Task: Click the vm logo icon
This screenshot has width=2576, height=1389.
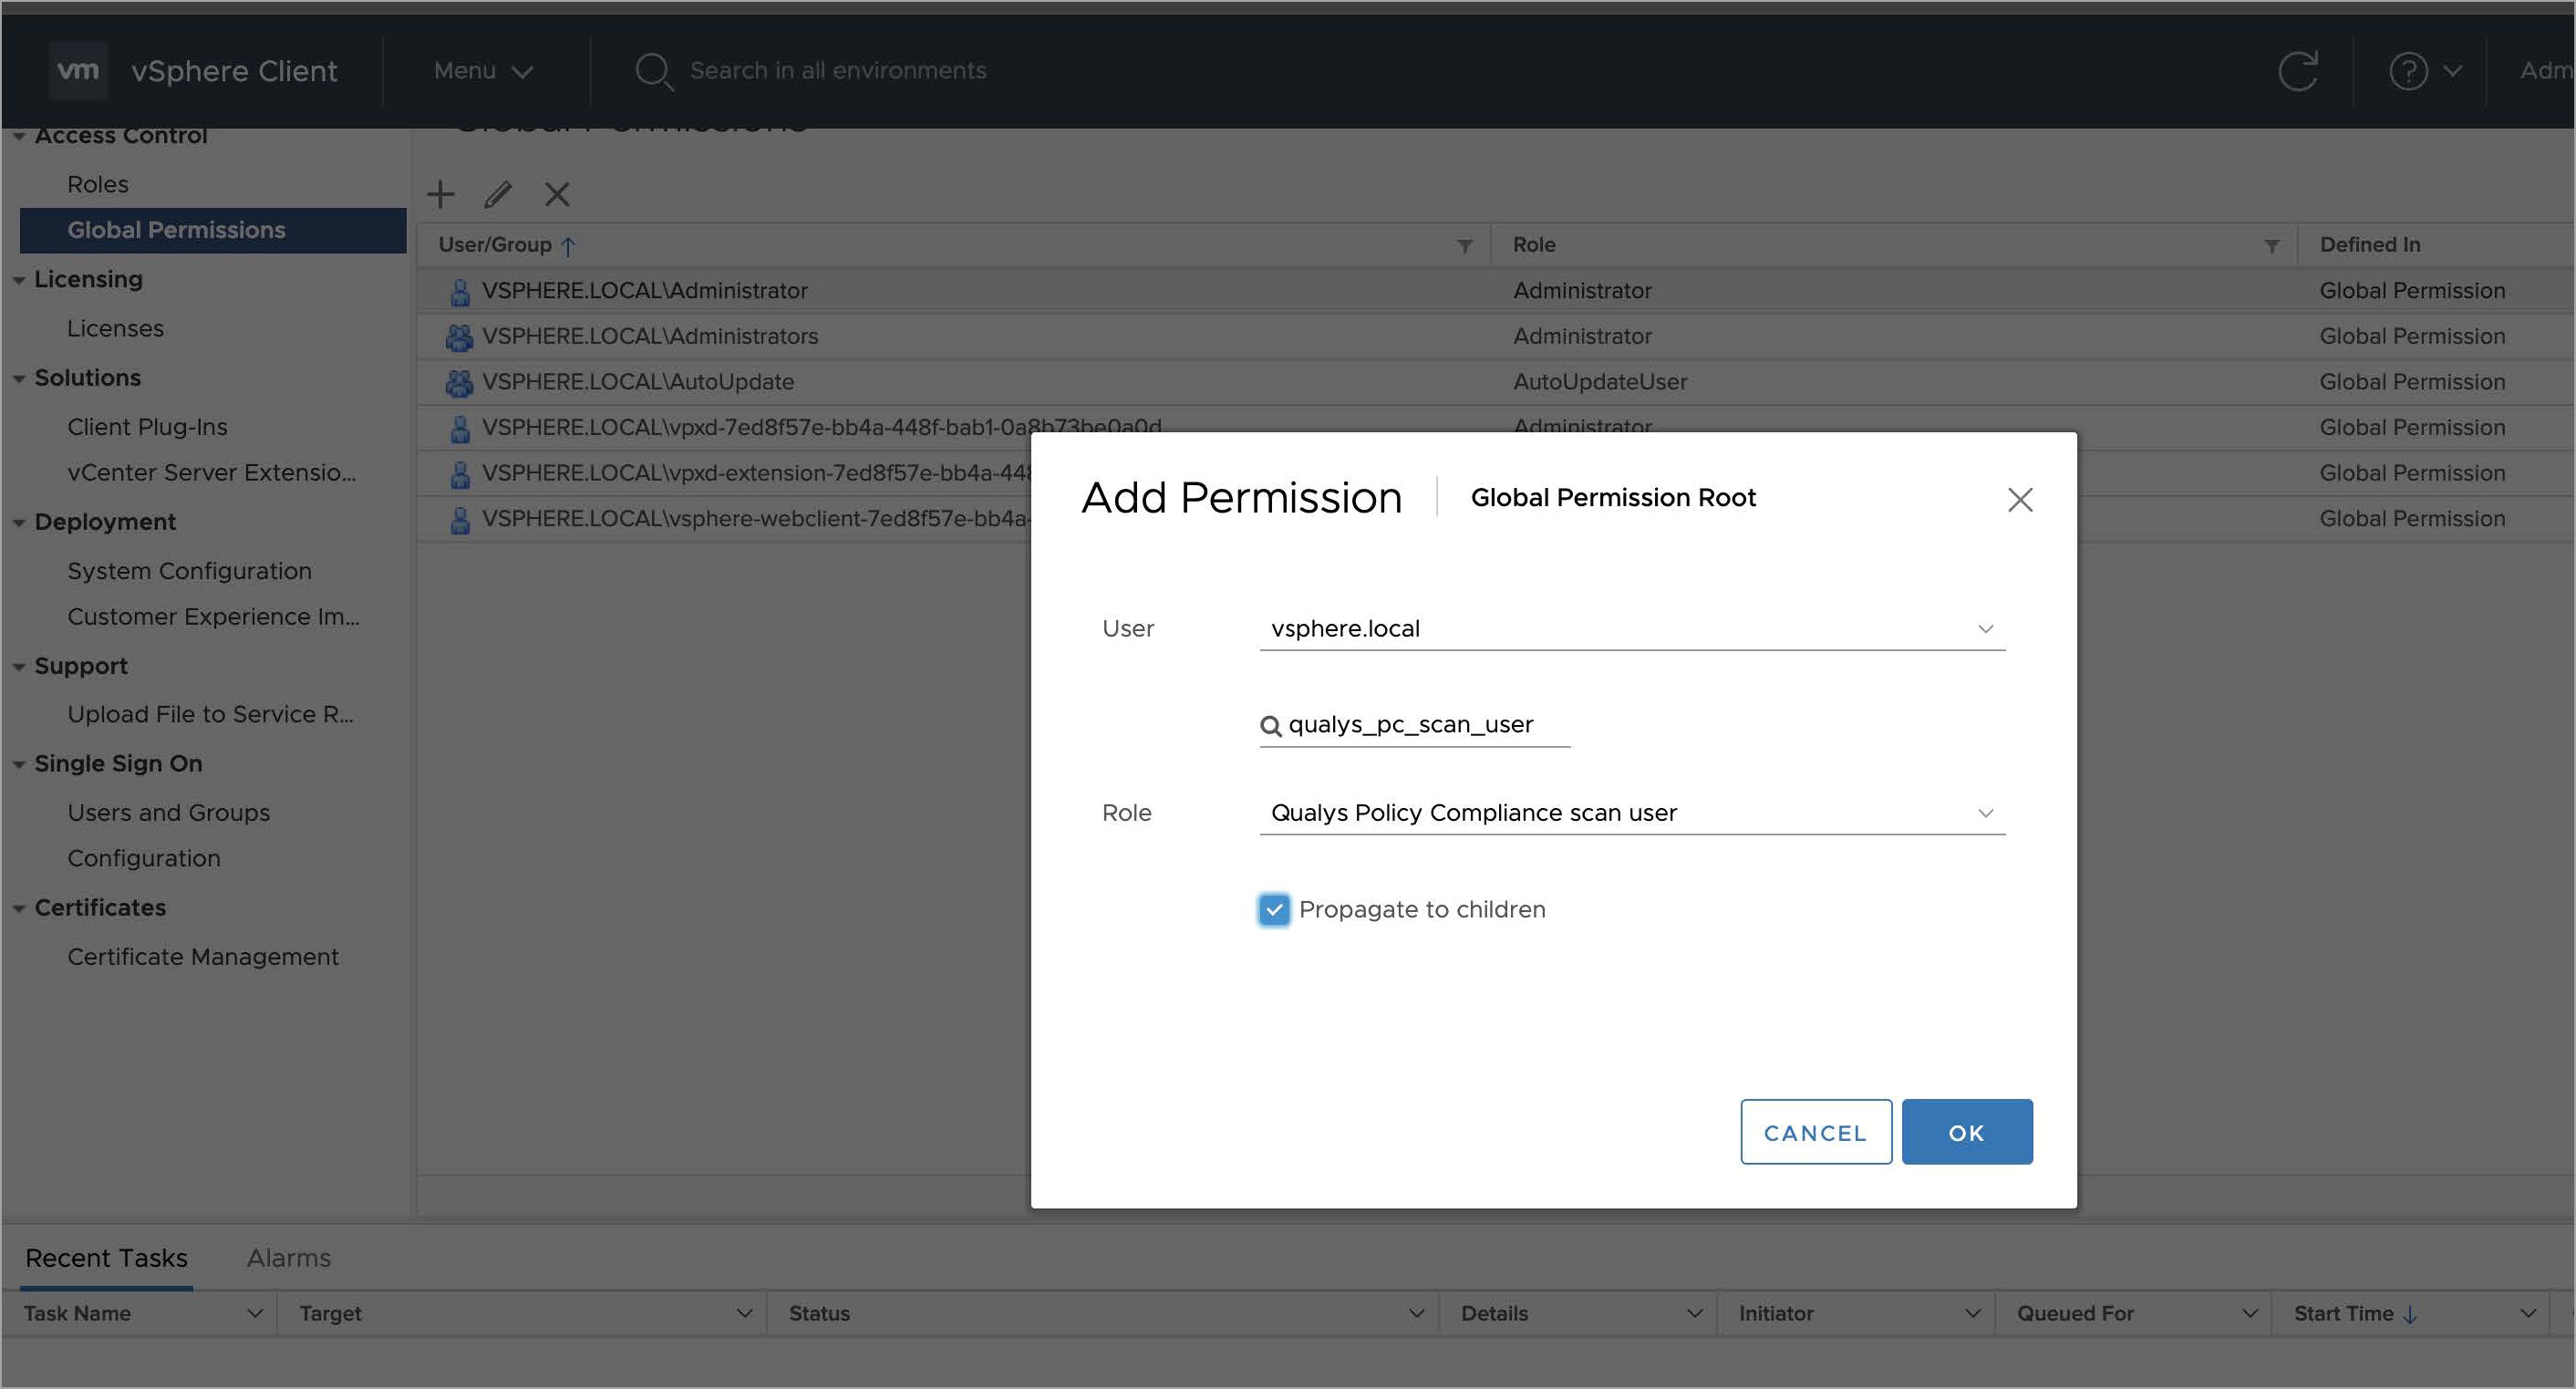Action: click(x=78, y=70)
